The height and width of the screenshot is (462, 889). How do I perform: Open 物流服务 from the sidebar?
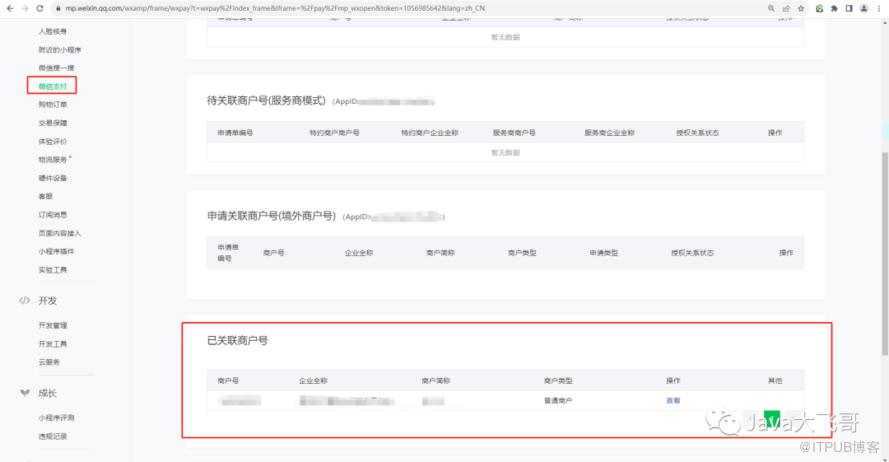(x=53, y=160)
